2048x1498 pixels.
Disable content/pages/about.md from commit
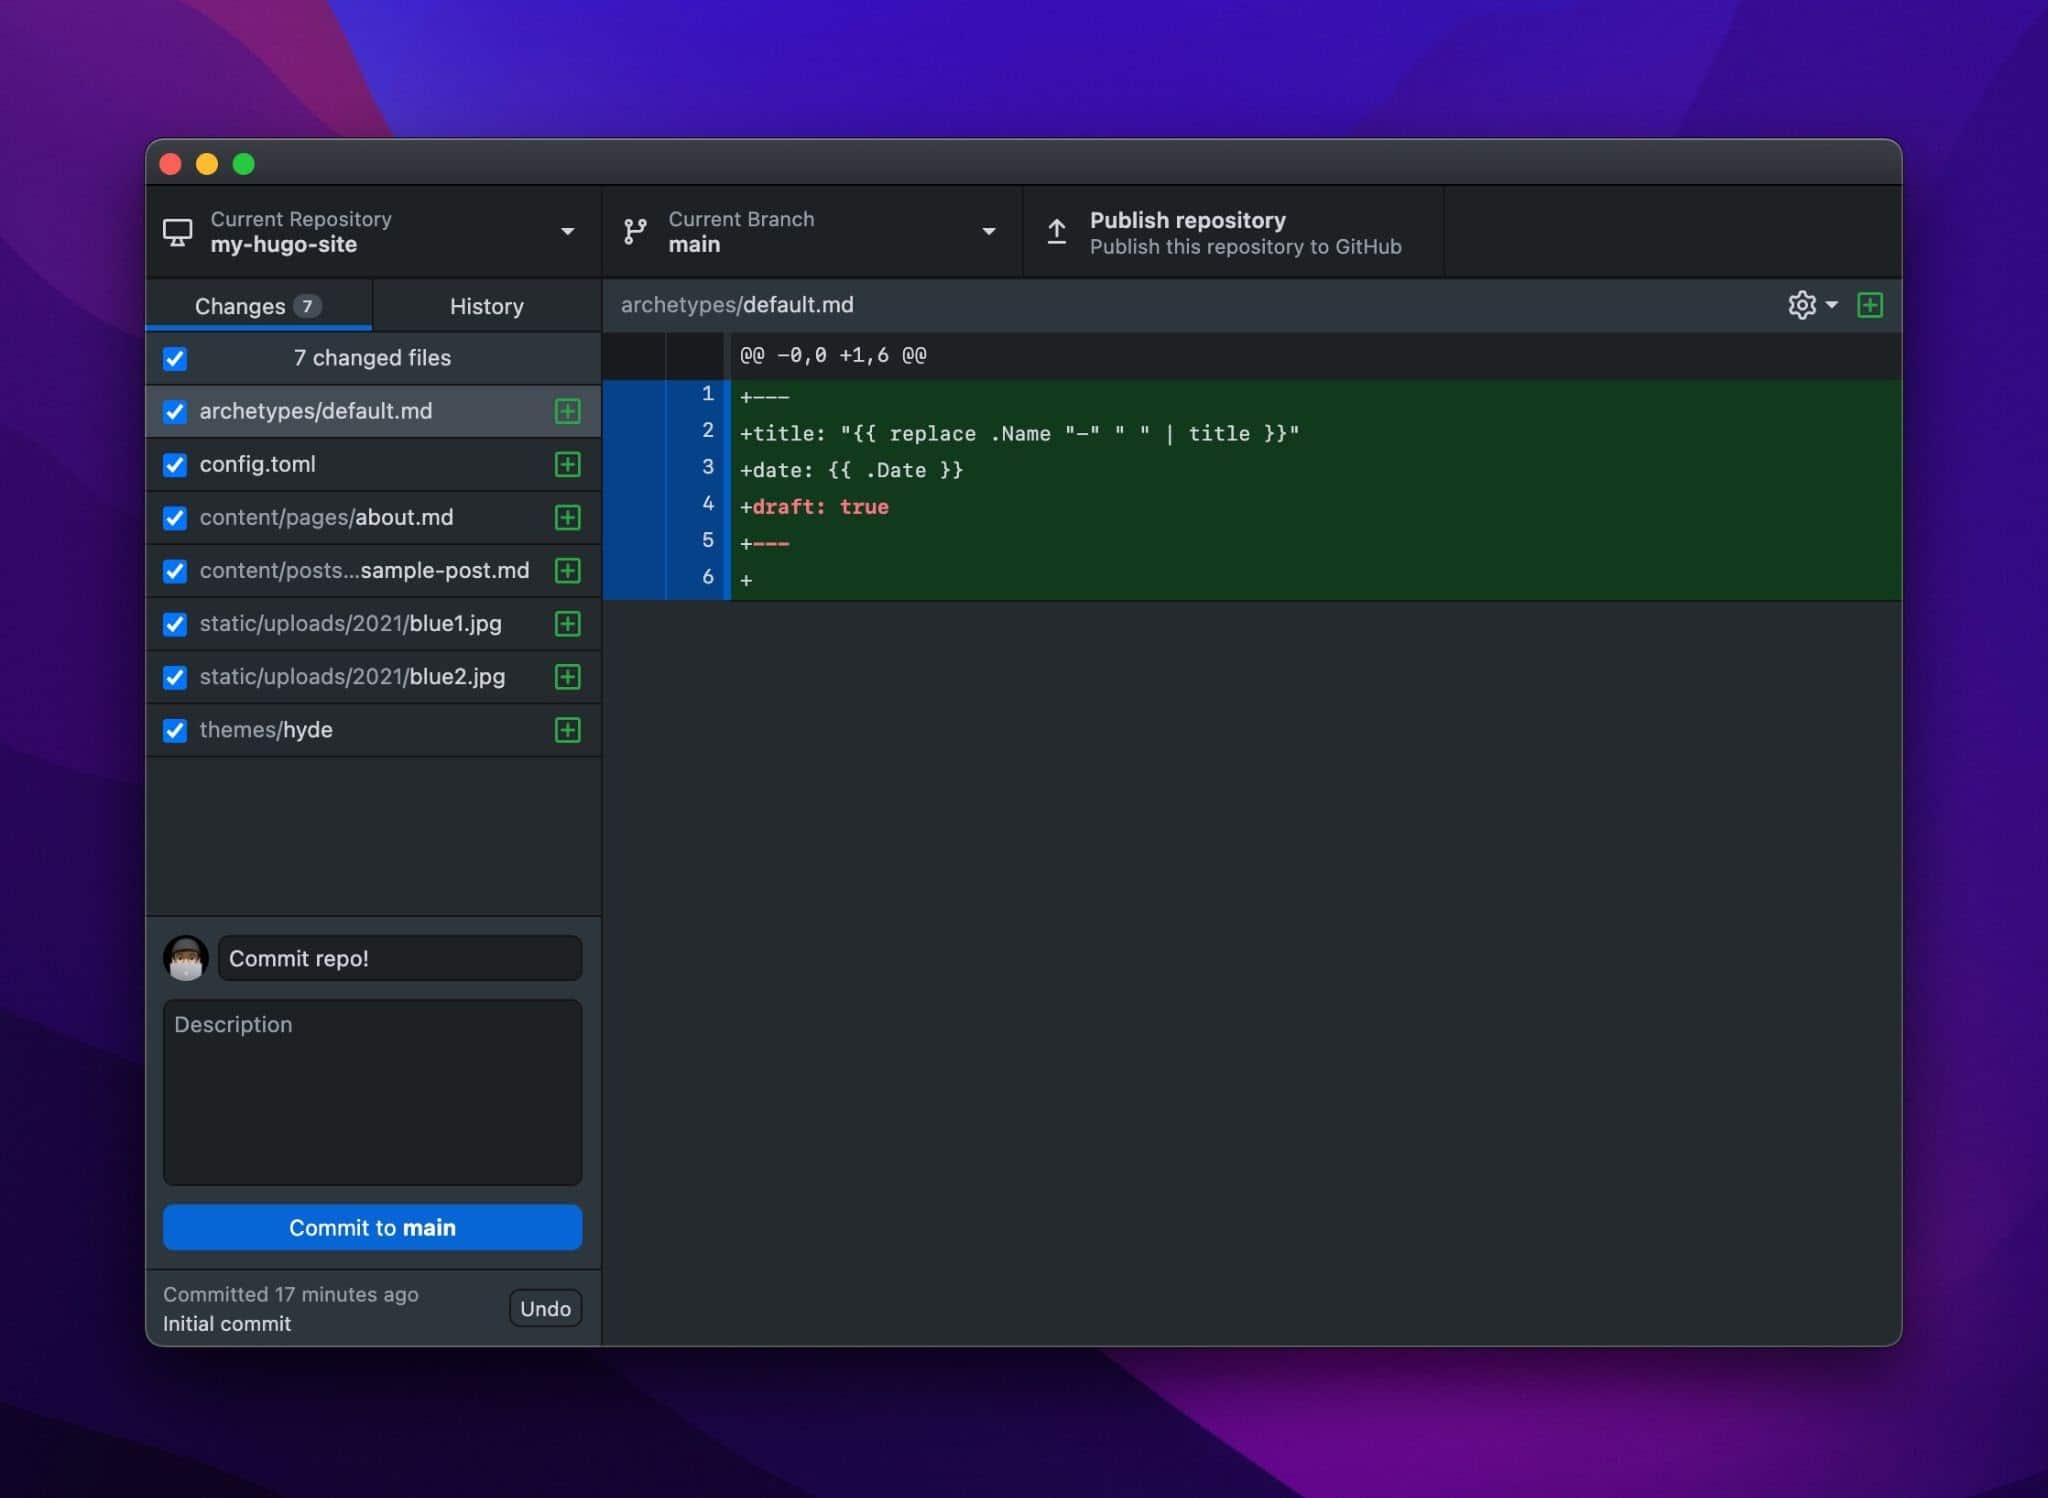[x=176, y=517]
